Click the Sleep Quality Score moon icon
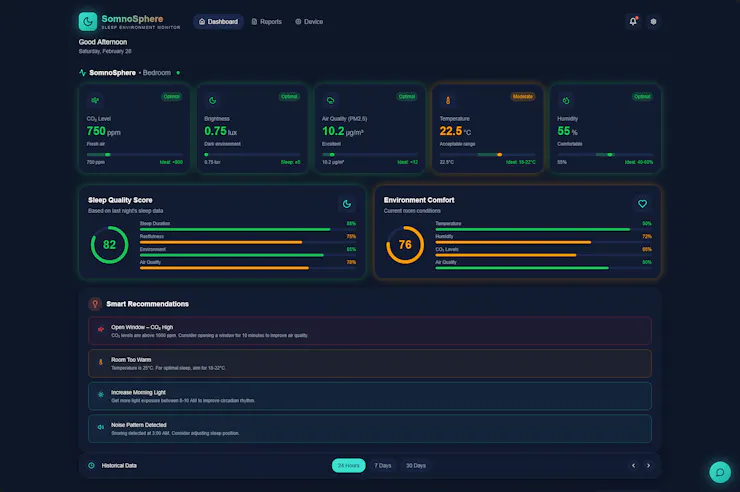Viewport: 740px width, 492px height. pos(347,204)
